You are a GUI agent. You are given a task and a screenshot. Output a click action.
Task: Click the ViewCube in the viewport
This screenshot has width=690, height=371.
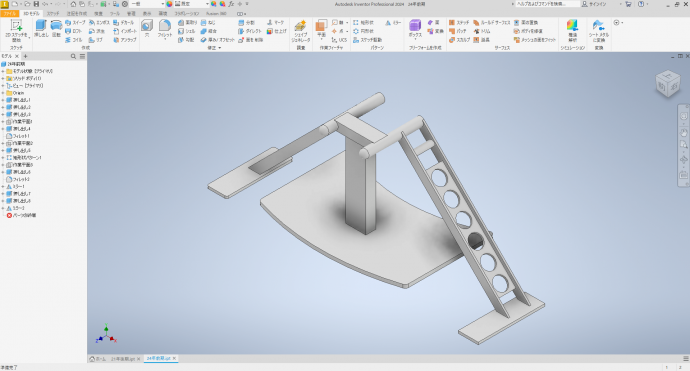[x=668, y=84]
